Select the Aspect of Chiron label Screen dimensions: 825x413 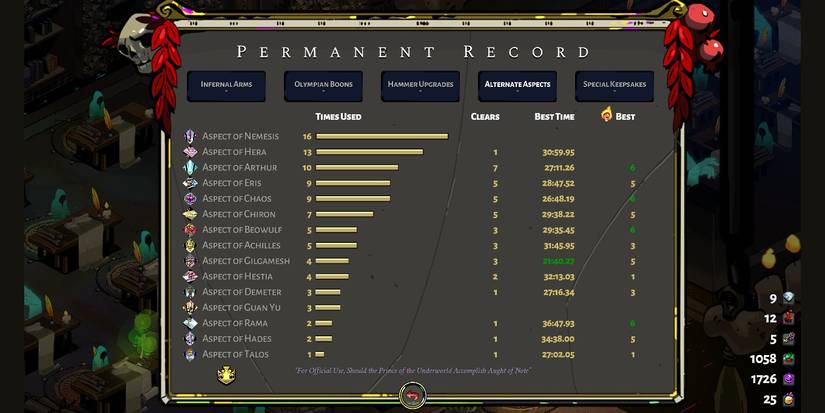tap(239, 214)
